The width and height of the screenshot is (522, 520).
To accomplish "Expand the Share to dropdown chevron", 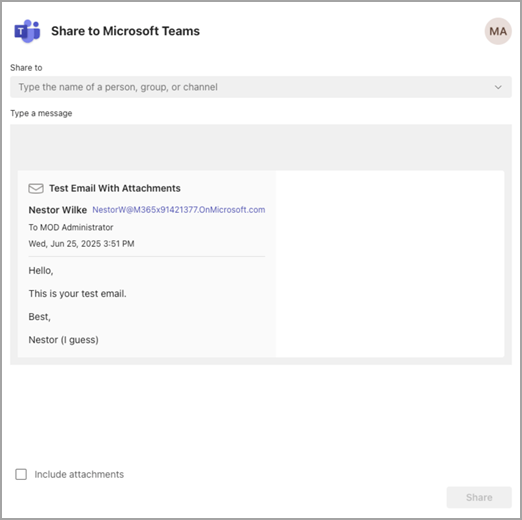I will (498, 87).
